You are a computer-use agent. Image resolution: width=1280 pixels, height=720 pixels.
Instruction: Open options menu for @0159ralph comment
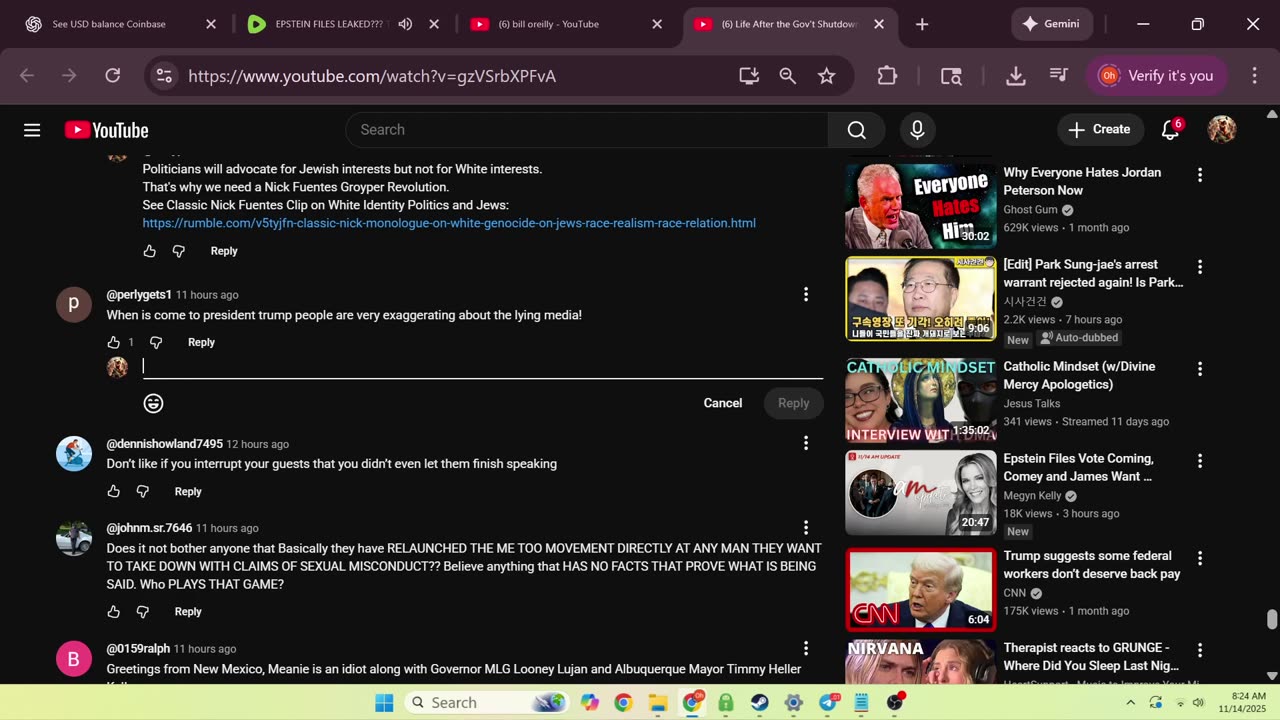(806, 648)
